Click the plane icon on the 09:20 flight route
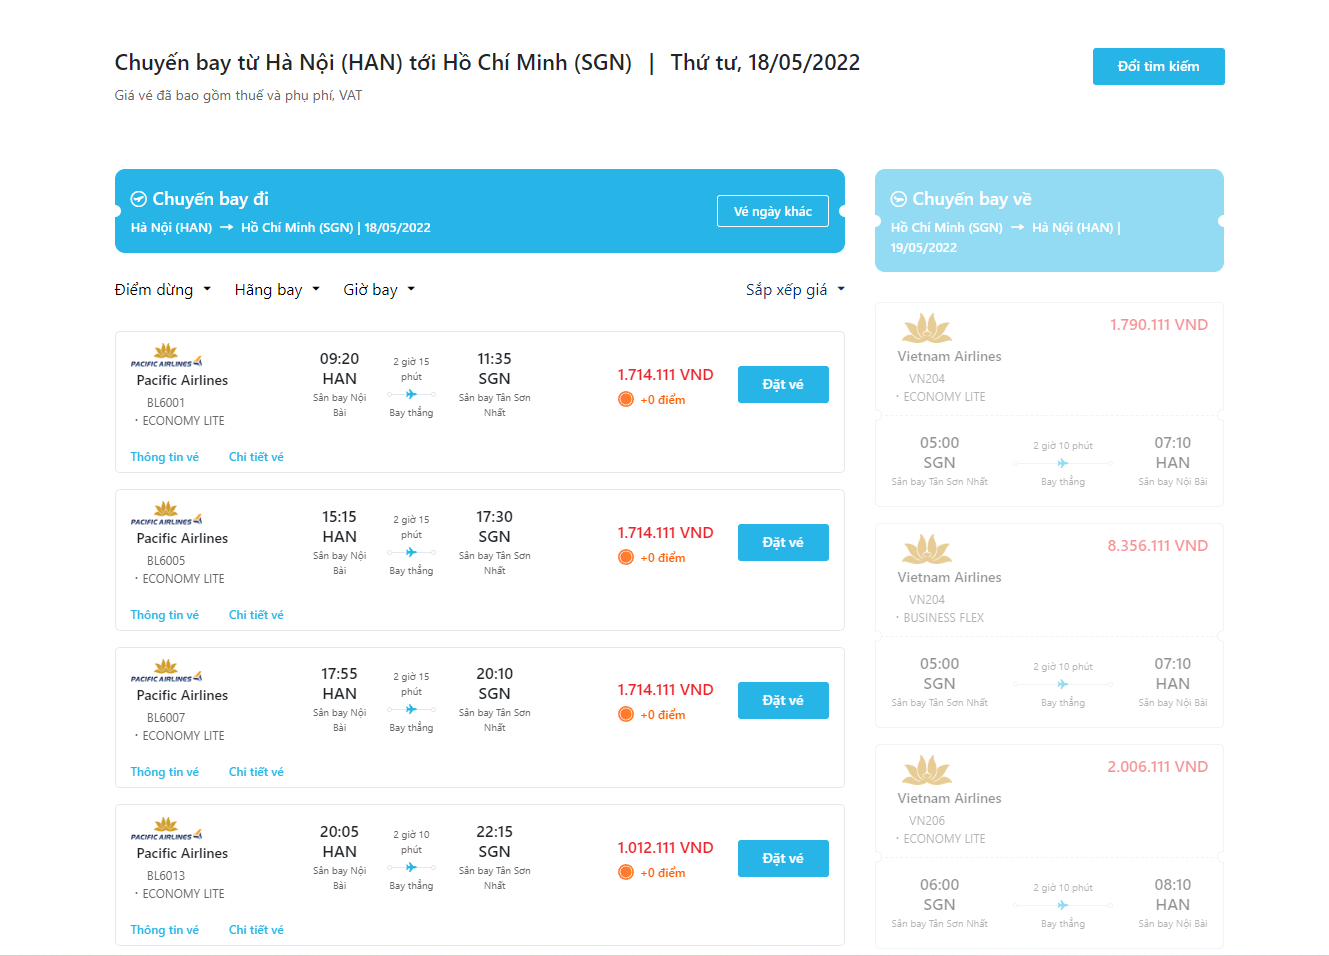This screenshot has width=1329, height=956. click(x=411, y=395)
